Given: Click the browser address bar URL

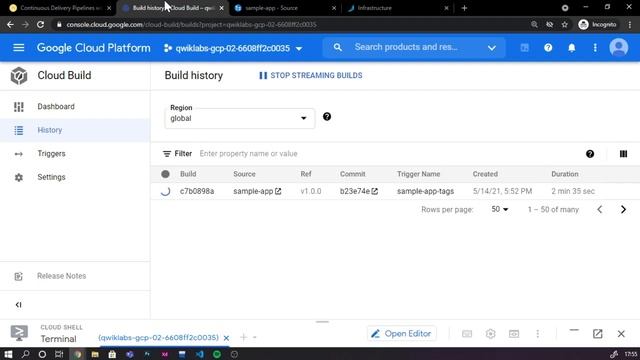Looking at the screenshot, I should tap(191, 24).
